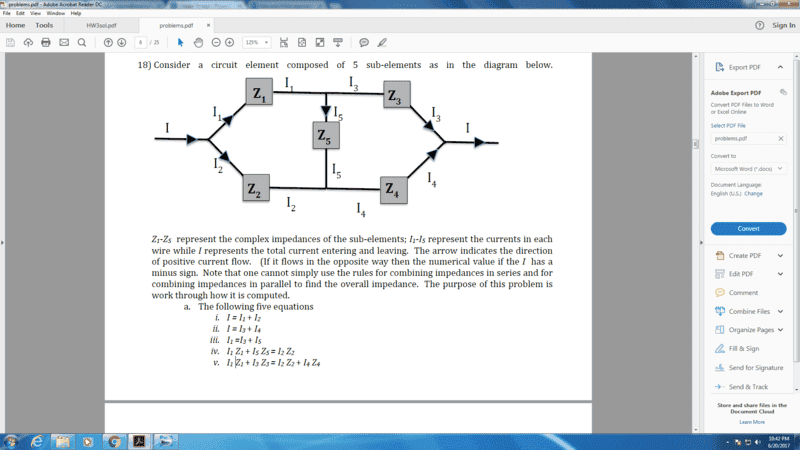Screen dimensions: 800x450
Task: Activate the Highlight text pen tool
Action: 382,42
